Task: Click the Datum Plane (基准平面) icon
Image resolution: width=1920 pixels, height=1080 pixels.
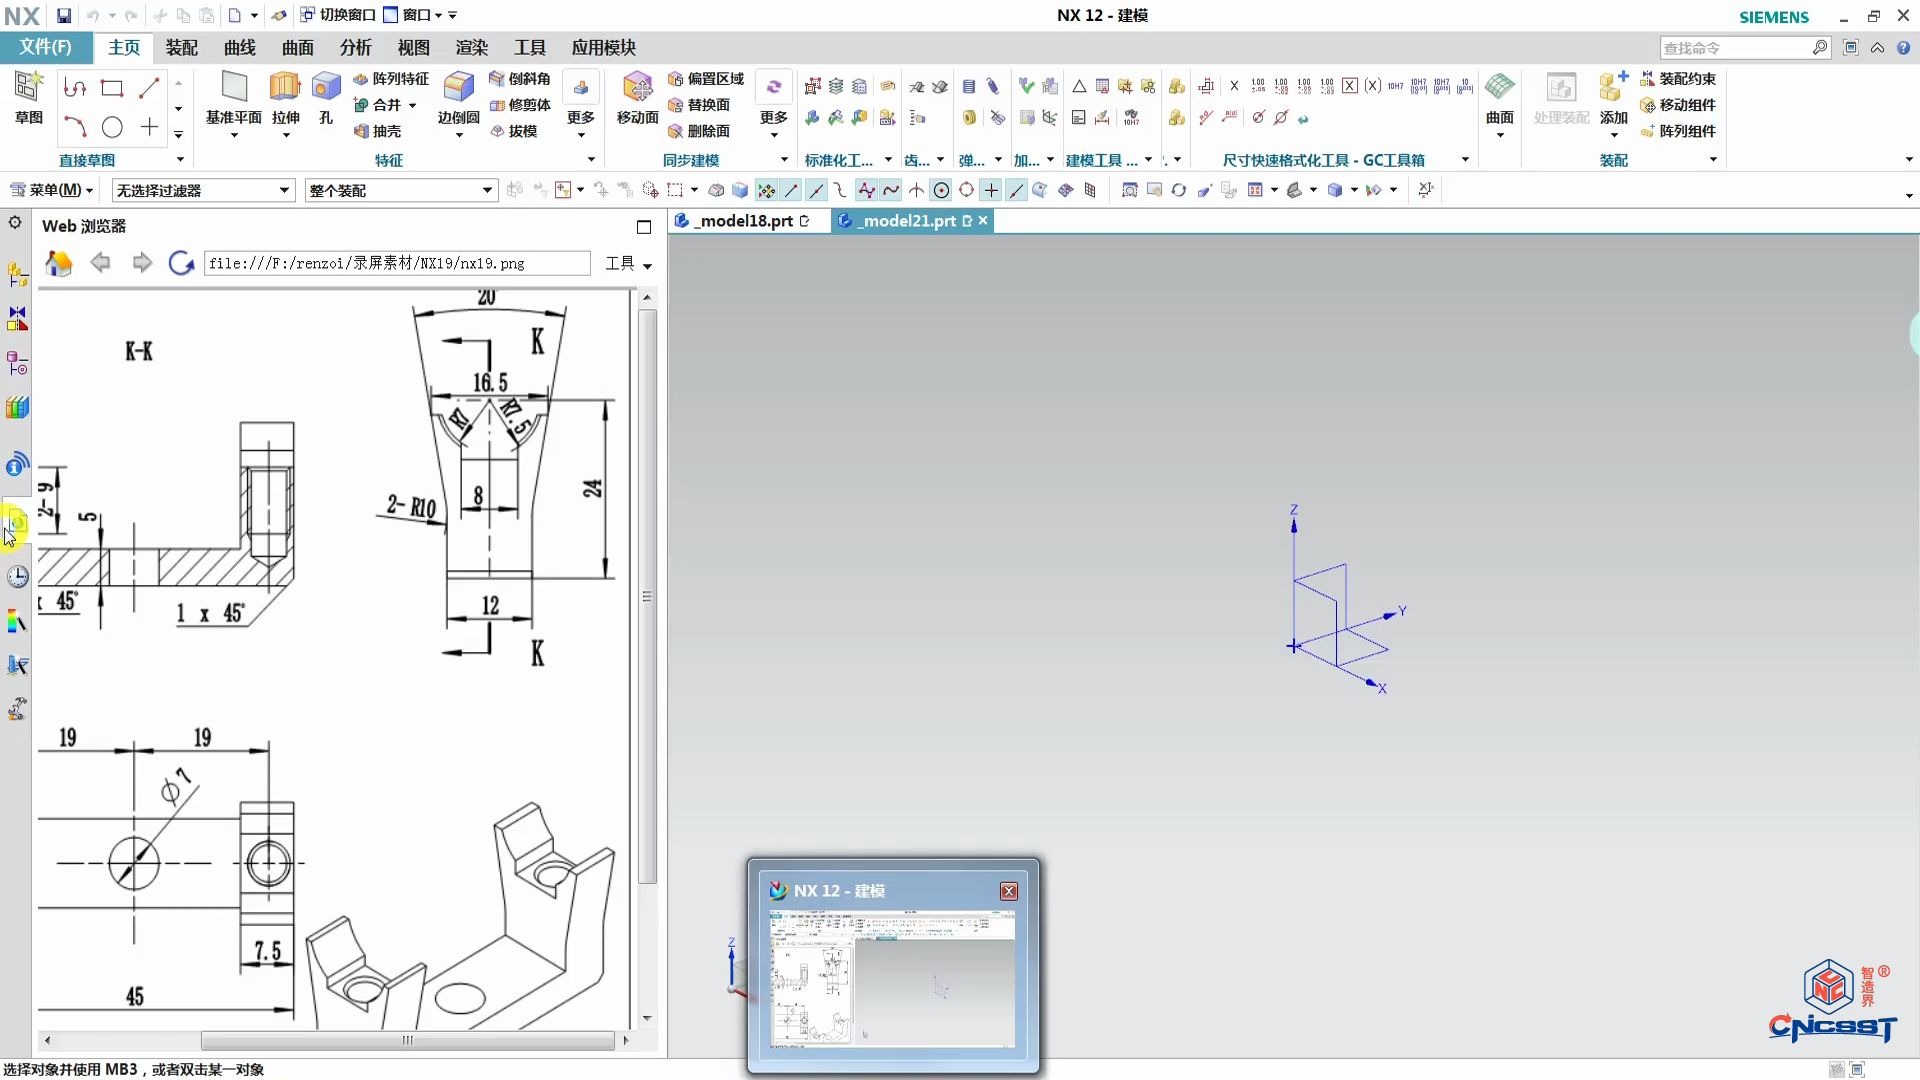Action: pyautogui.click(x=234, y=89)
